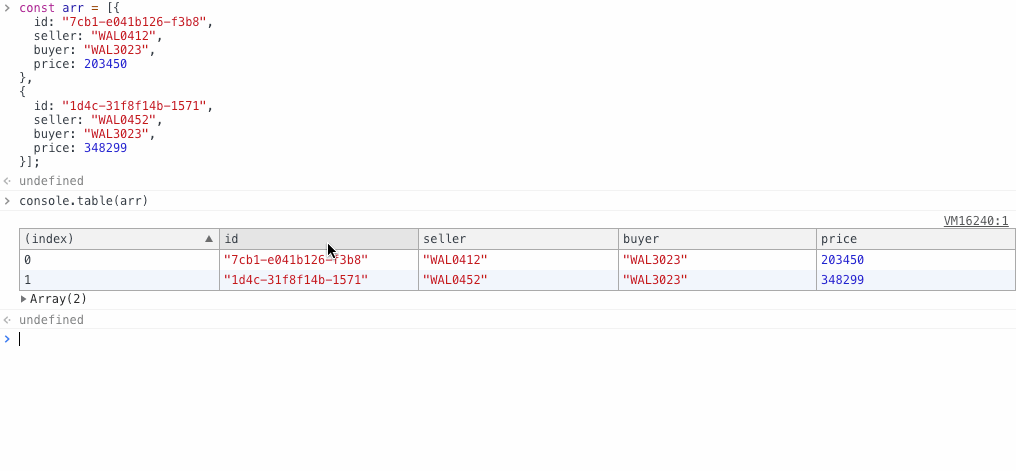Click the "1d4c-31f8f14b-1571" id cell in table
Screen dimensions: 1016x471
319,280
